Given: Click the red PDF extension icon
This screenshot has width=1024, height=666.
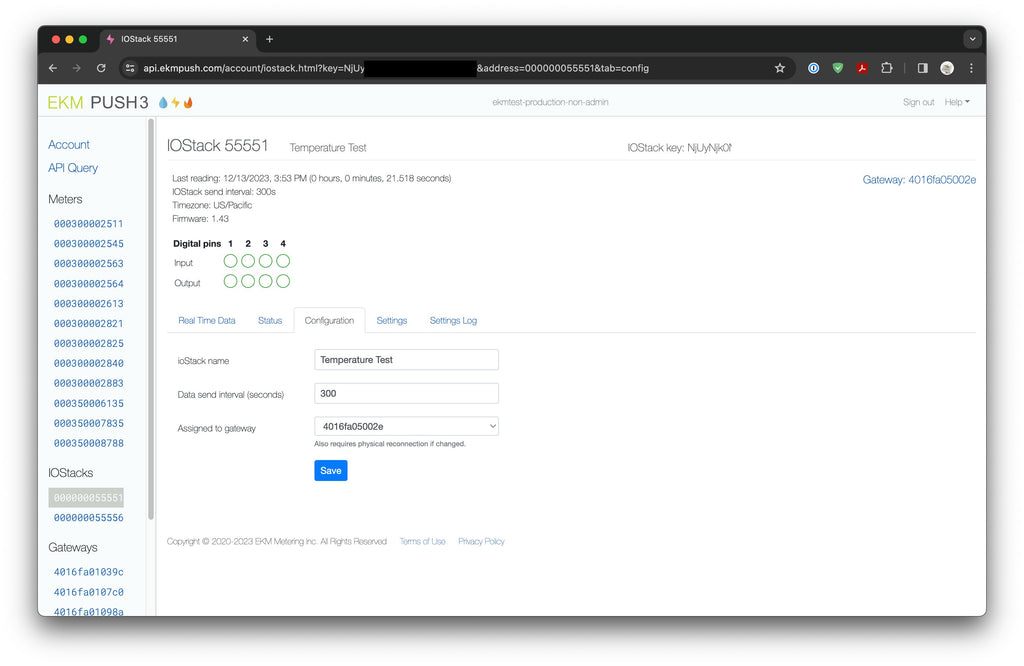Looking at the screenshot, I should (862, 68).
